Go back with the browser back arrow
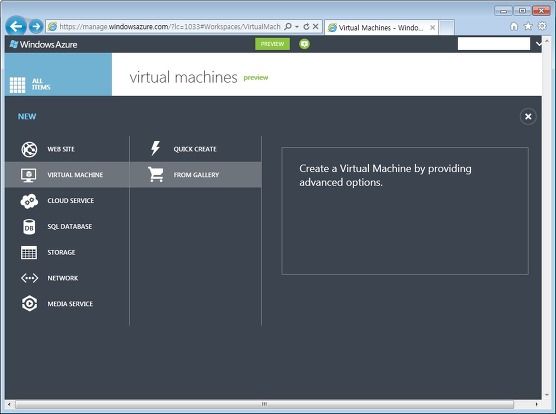The height and width of the screenshot is (414, 556). (16, 26)
